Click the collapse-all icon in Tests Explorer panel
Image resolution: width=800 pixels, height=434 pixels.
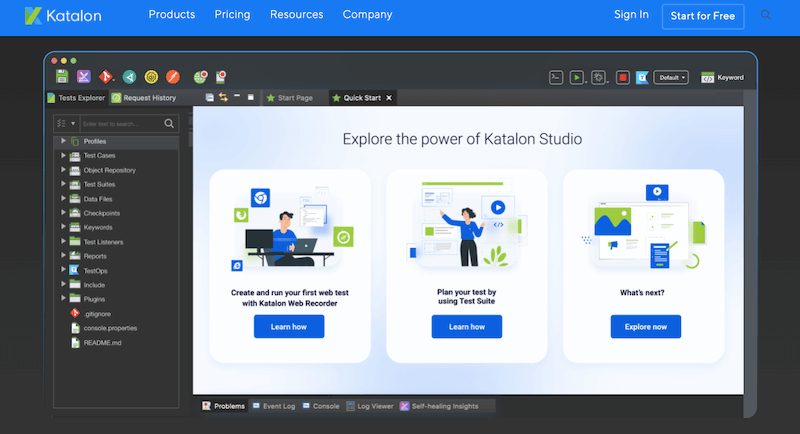pyautogui.click(x=210, y=97)
